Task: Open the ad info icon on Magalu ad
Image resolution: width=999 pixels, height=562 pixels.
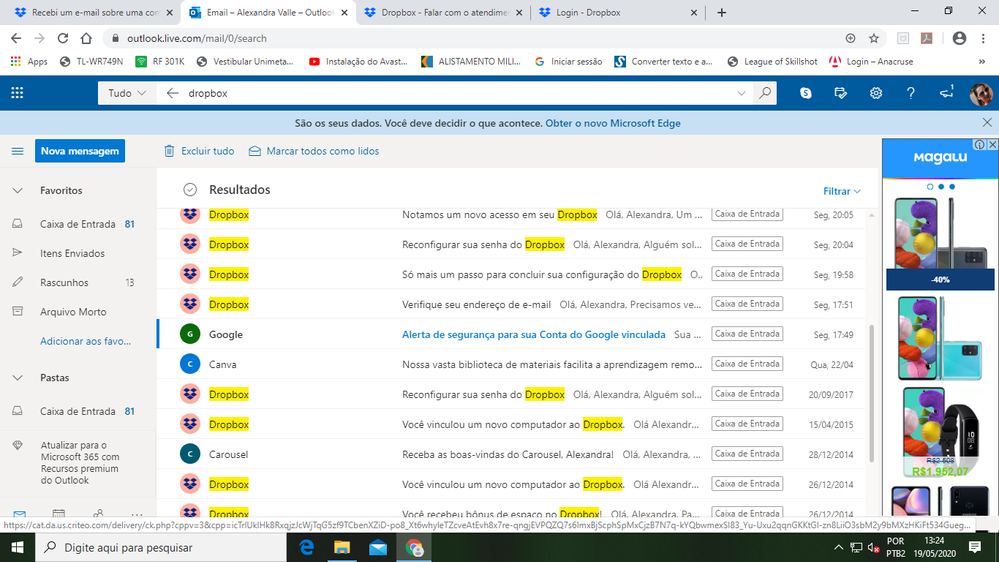Action: [x=980, y=145]
